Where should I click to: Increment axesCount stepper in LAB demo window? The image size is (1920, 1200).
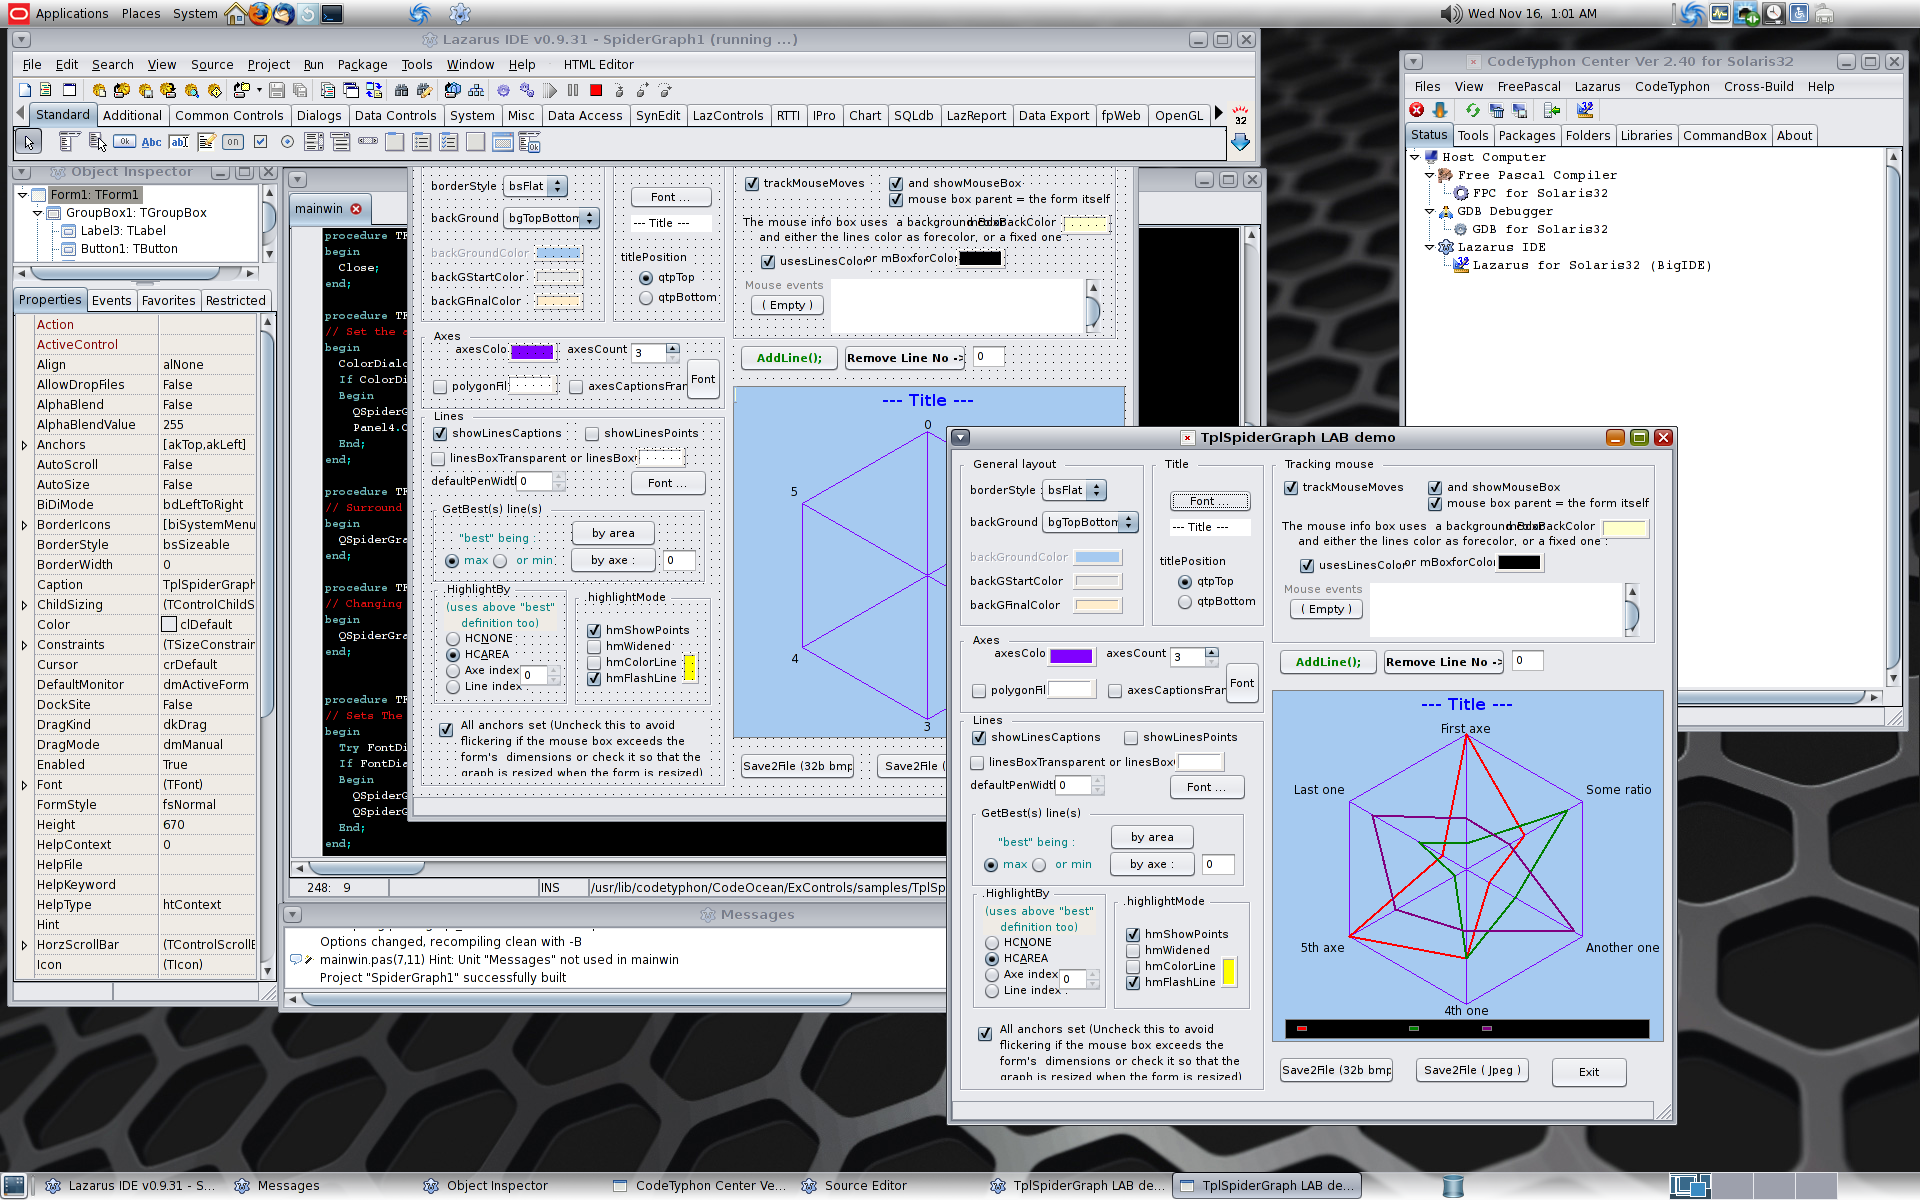1212,652
